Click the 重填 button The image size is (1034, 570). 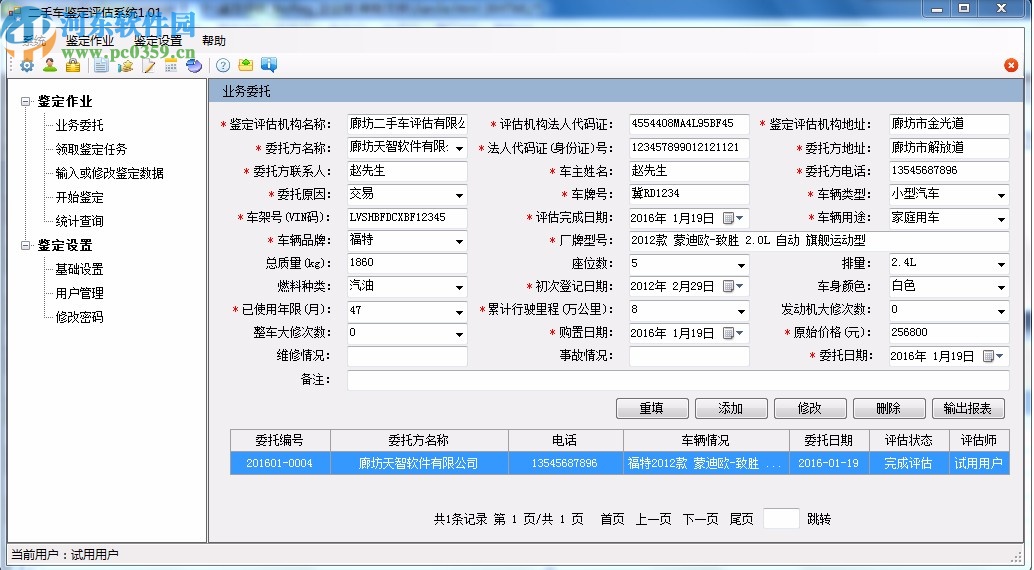click(652, 408)
